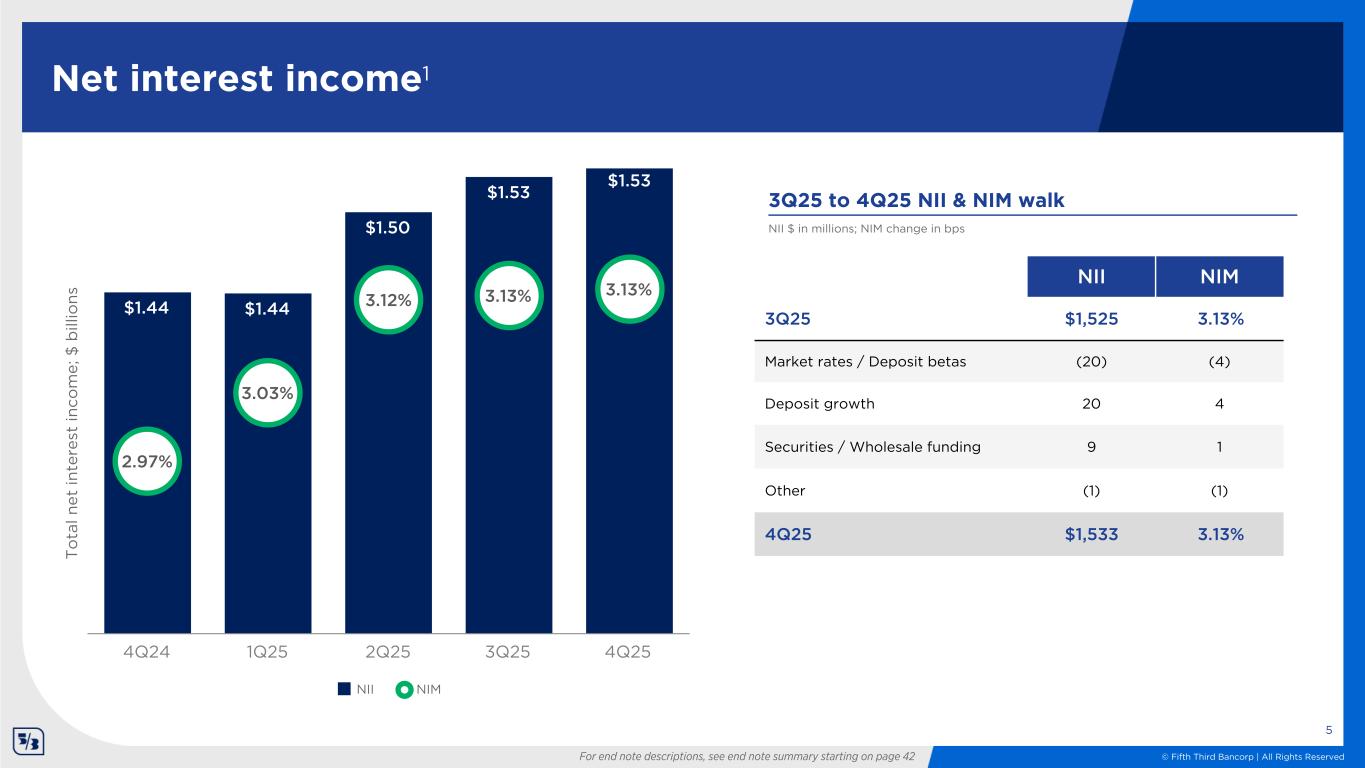Click the 3Q25 to 4Q25 walk heading
This screenshot has height=768, width=1365.
(916, 200)
